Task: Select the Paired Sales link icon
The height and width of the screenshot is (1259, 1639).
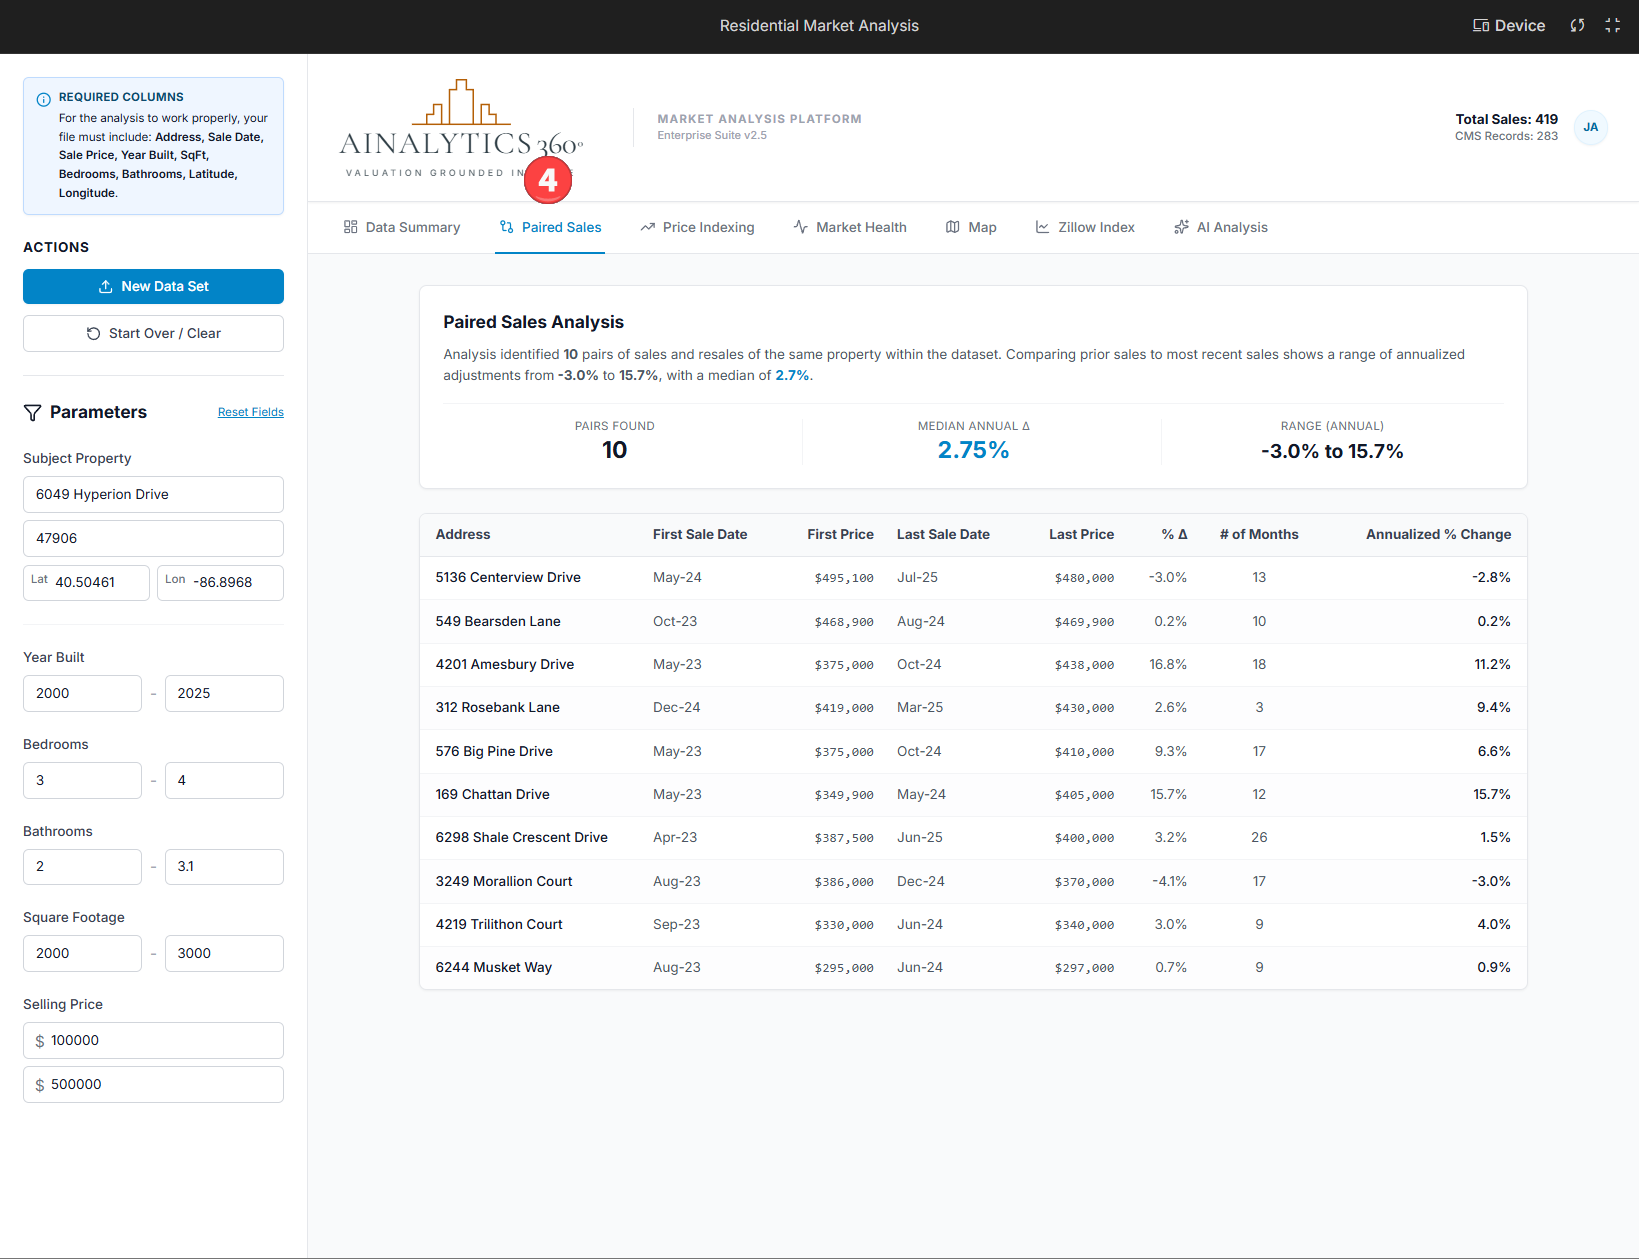Action: tap(506, 227)
